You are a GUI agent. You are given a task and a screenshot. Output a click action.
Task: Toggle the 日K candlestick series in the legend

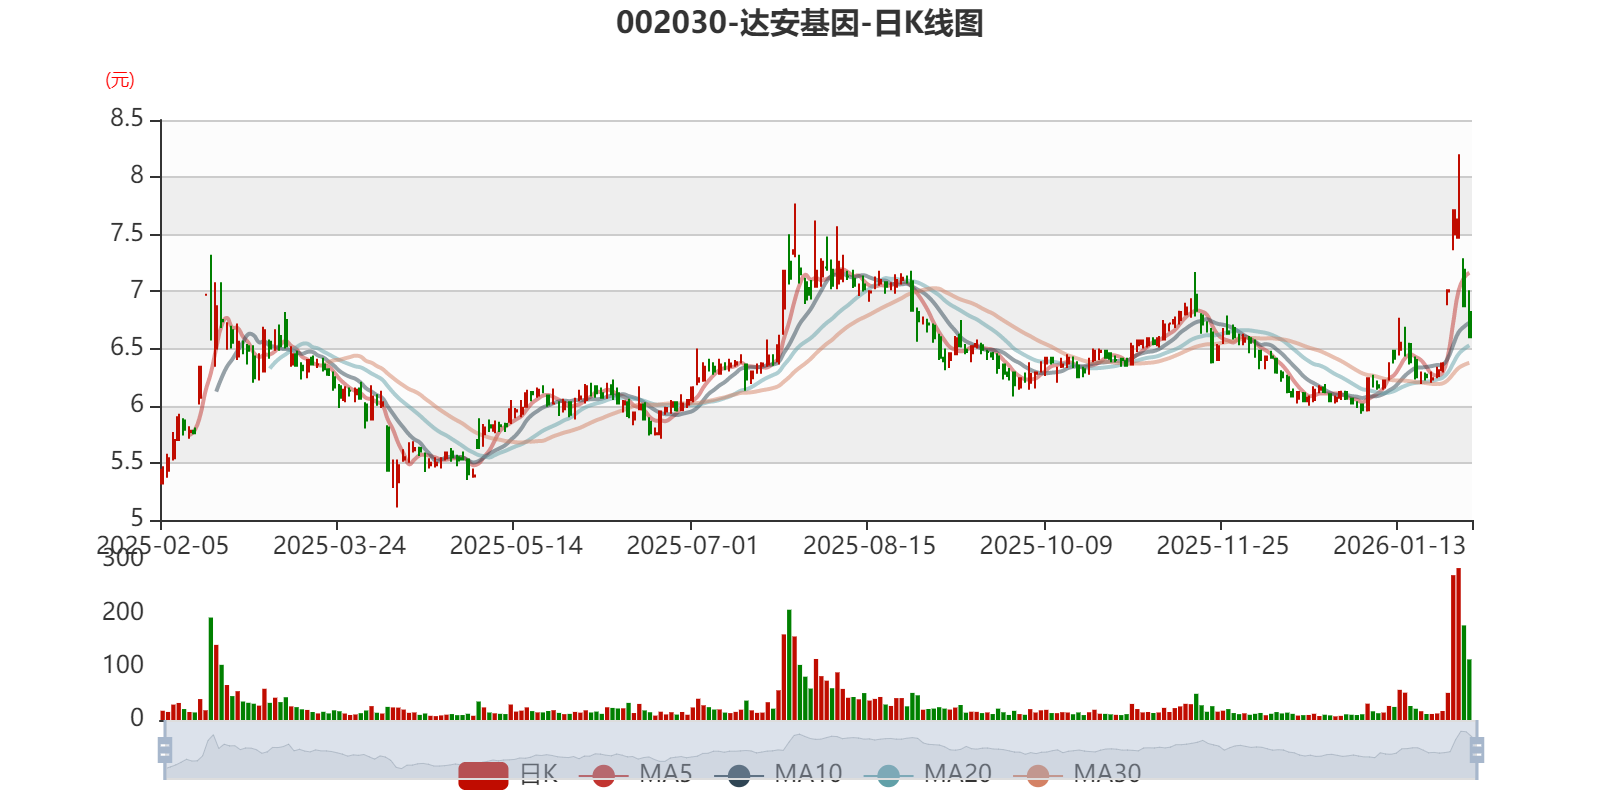coord(508,774)
